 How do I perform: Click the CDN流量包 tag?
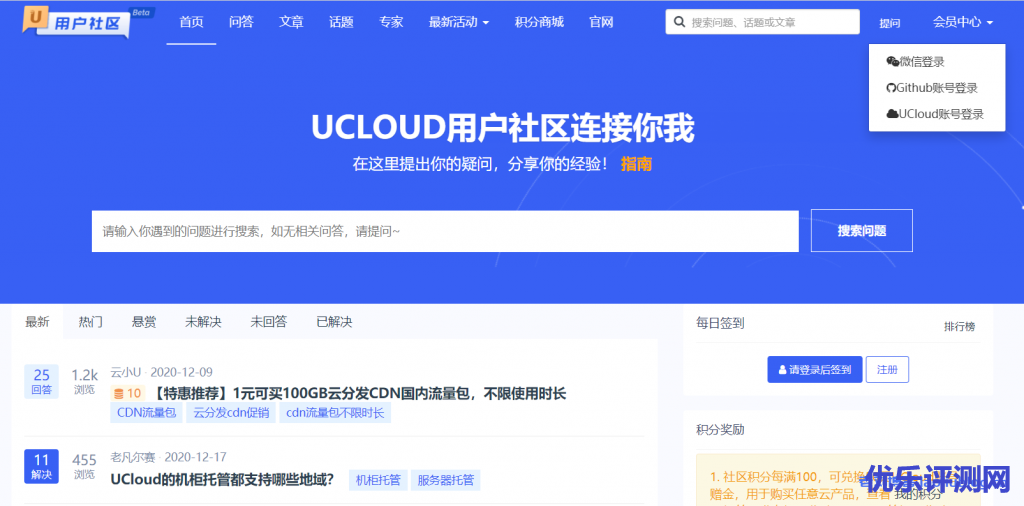pos(146,413)
